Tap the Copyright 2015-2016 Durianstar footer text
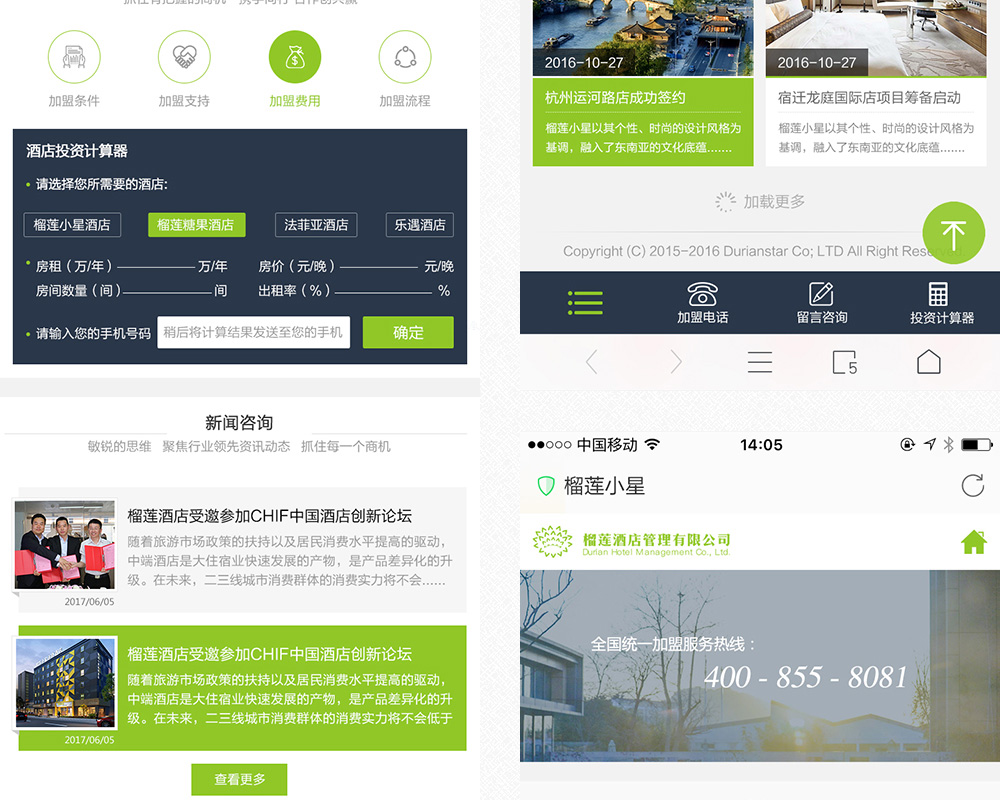 764,251
